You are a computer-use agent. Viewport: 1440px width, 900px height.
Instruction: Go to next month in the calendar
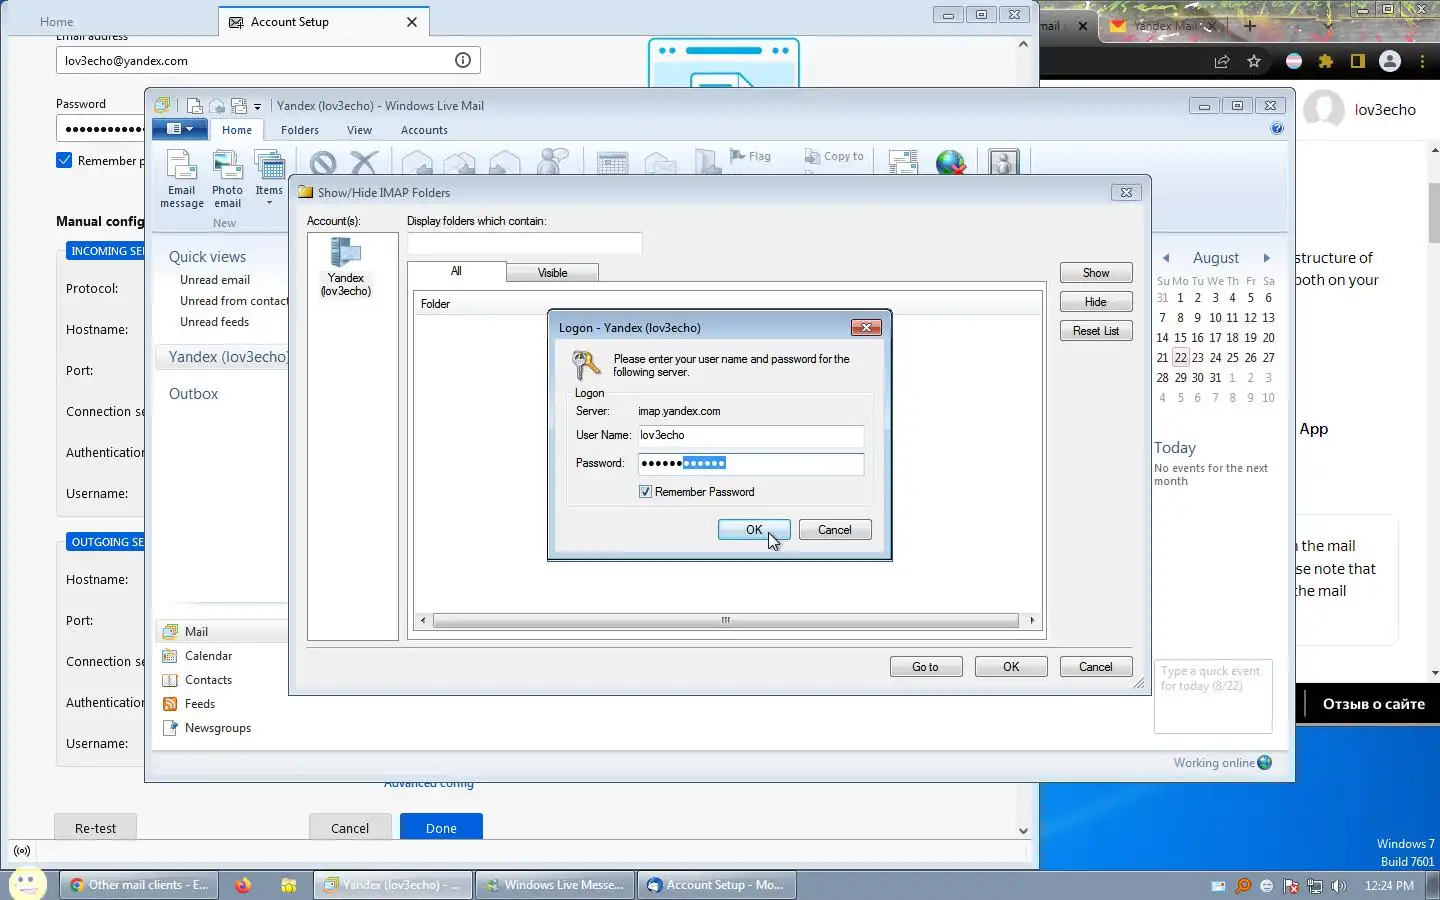(x=1267, y=258)
